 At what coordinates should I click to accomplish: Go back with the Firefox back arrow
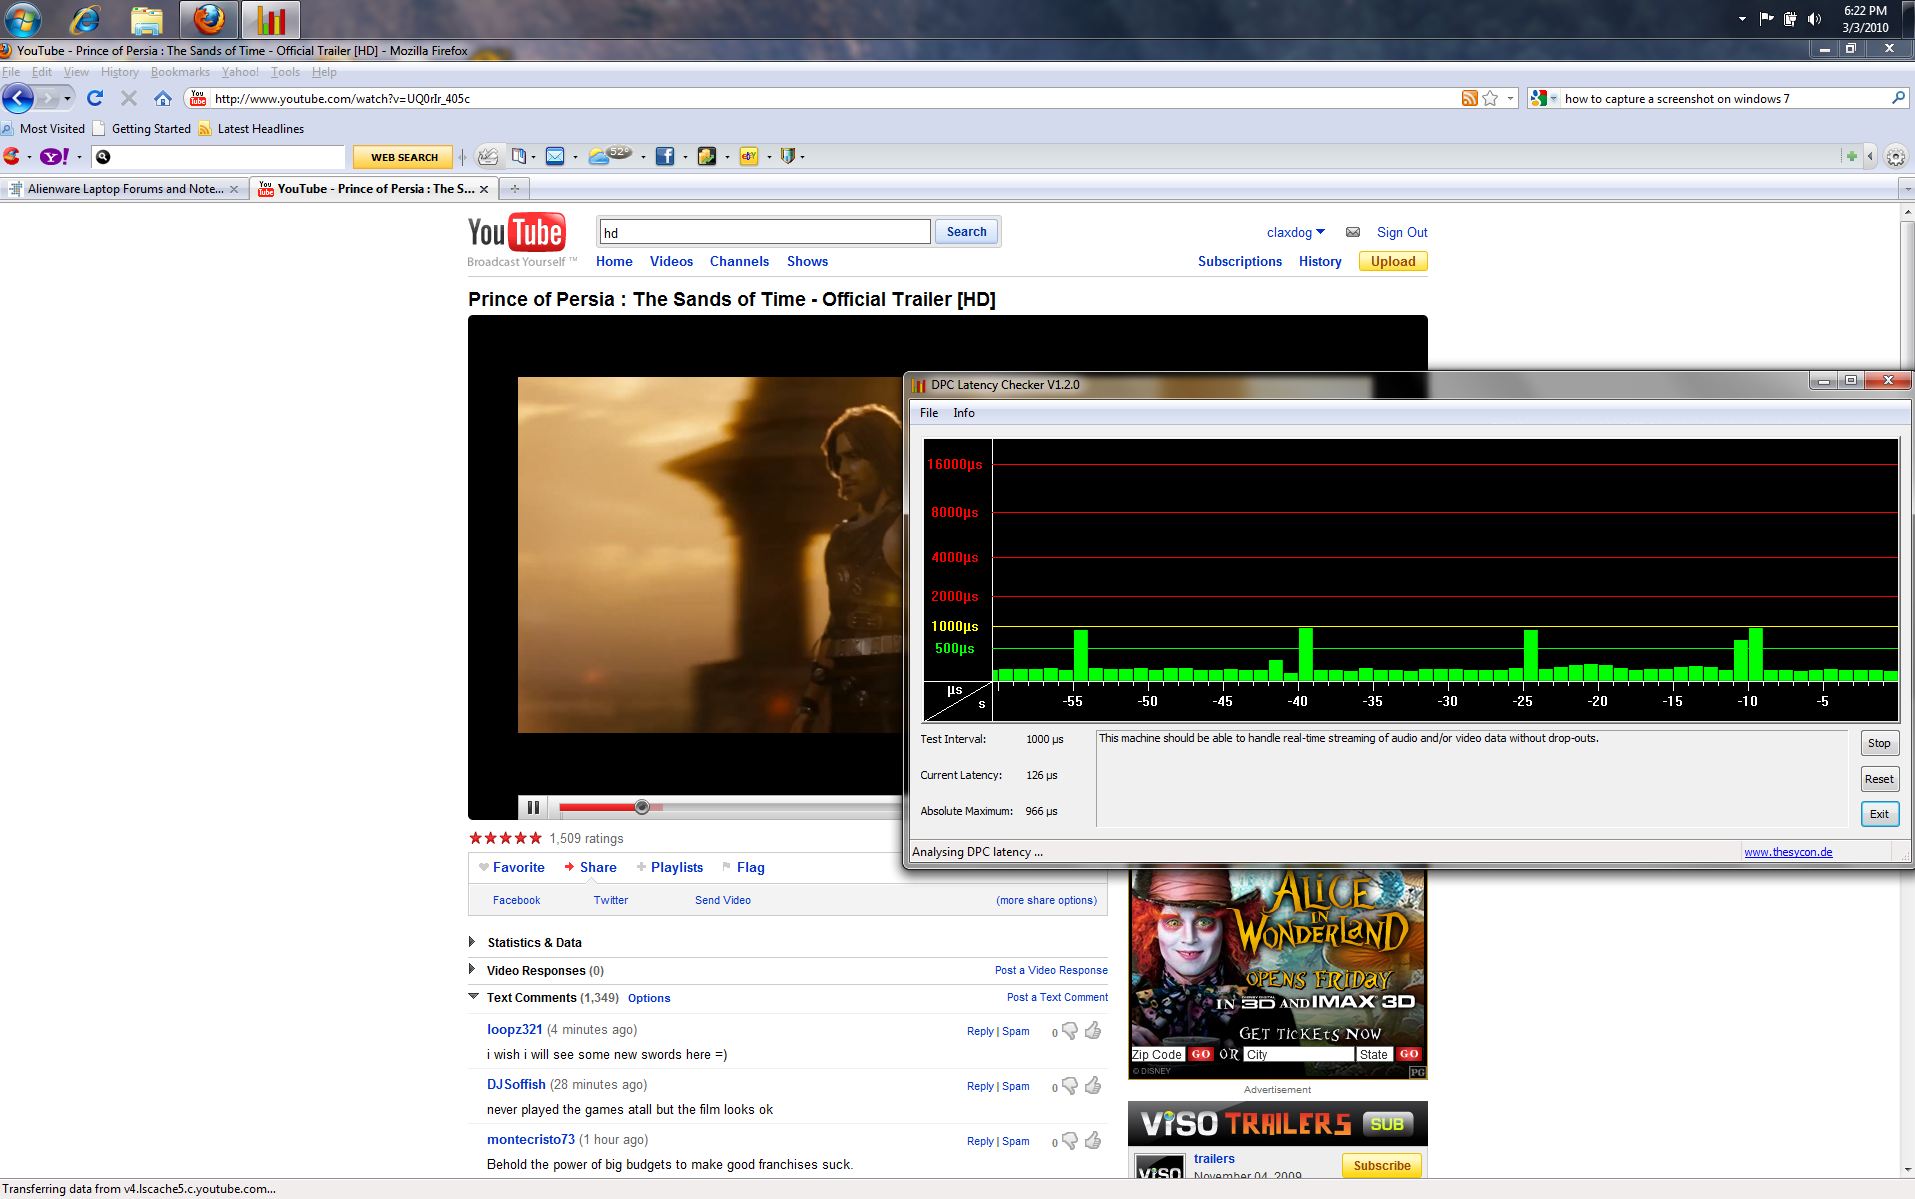tap(17, 98)
